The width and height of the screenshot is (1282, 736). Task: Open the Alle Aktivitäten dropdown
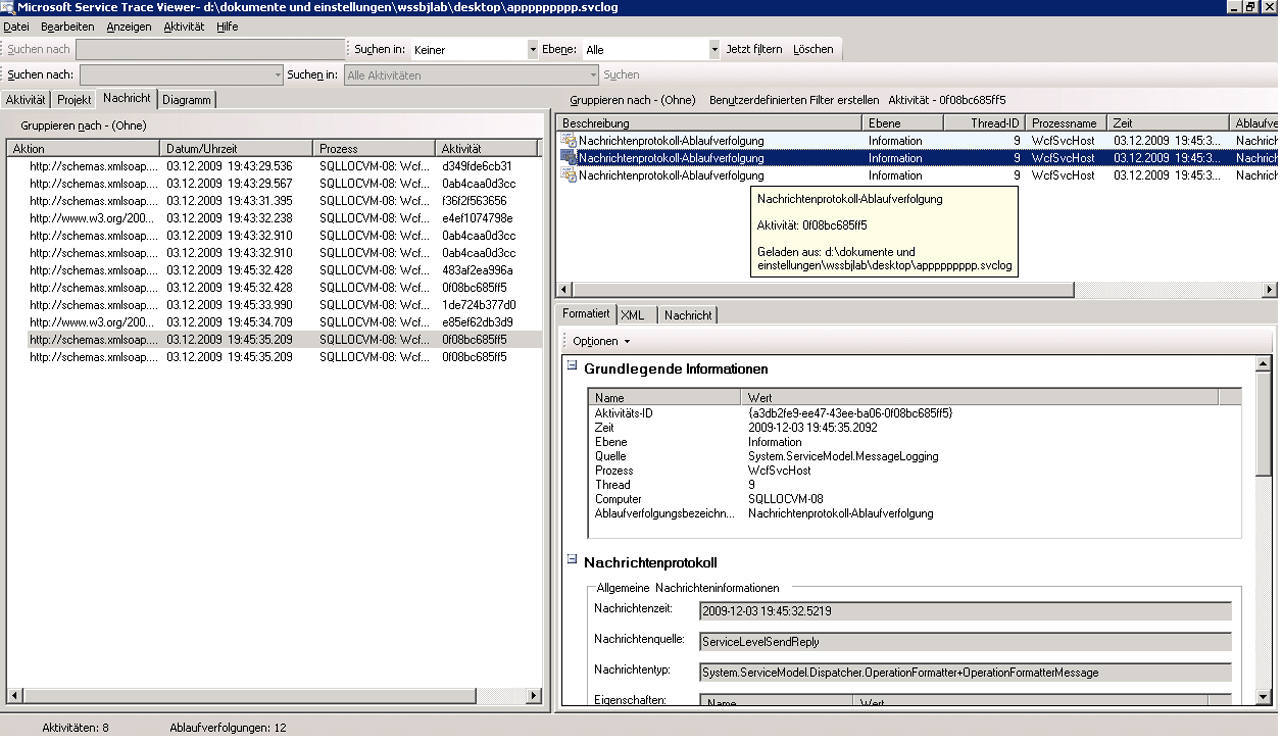[593, 75]
